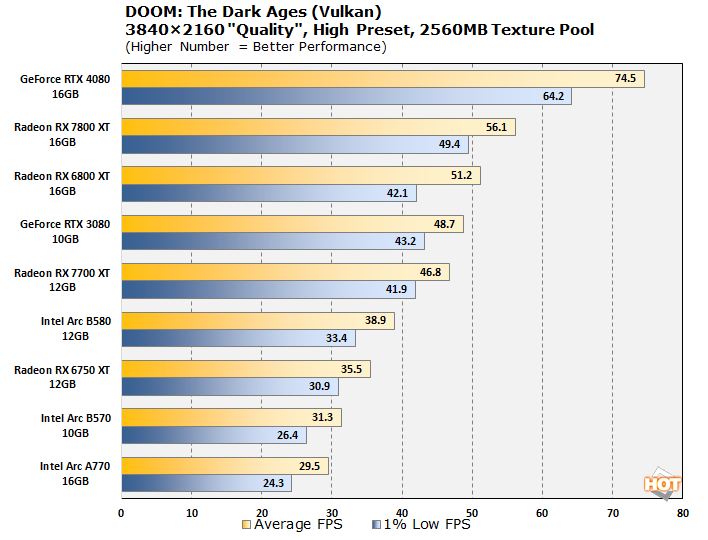
Task: Click the 'Intel Arc B580 12GB' label
Action: pos(76,329)
